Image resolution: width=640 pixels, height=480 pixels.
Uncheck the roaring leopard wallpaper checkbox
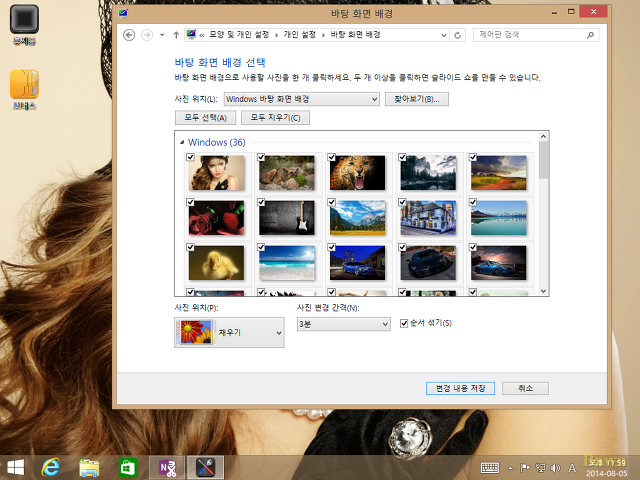coord(331,157)
